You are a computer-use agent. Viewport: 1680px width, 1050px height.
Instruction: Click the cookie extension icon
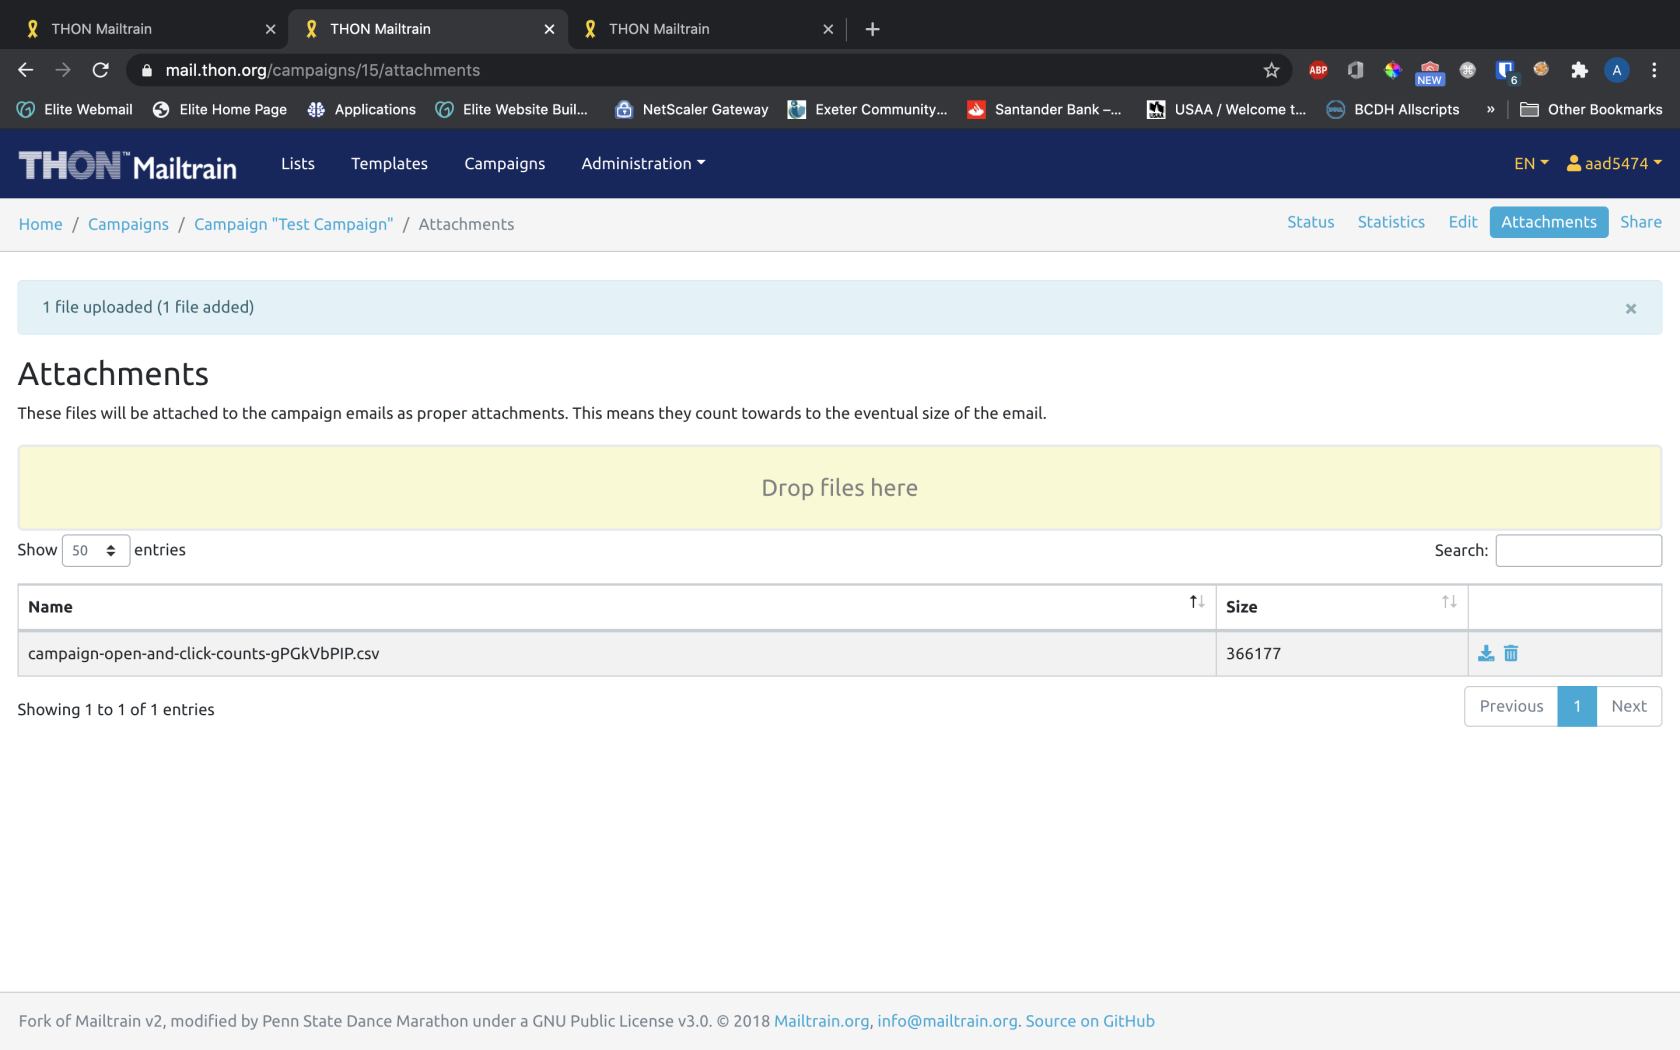click(x=1541, y=70)
